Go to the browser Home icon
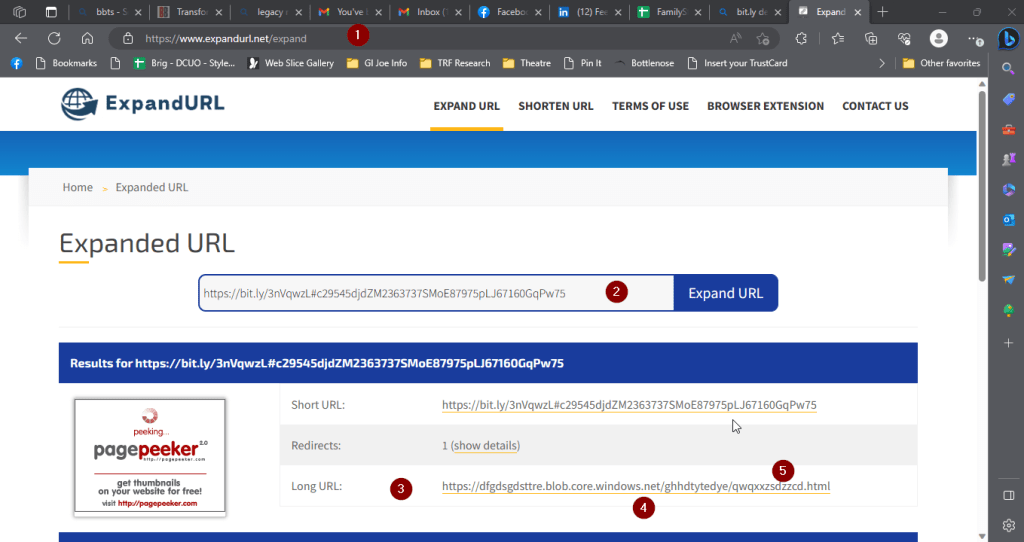The height and width of the screenshot is (542, 1024). point(88,39)
